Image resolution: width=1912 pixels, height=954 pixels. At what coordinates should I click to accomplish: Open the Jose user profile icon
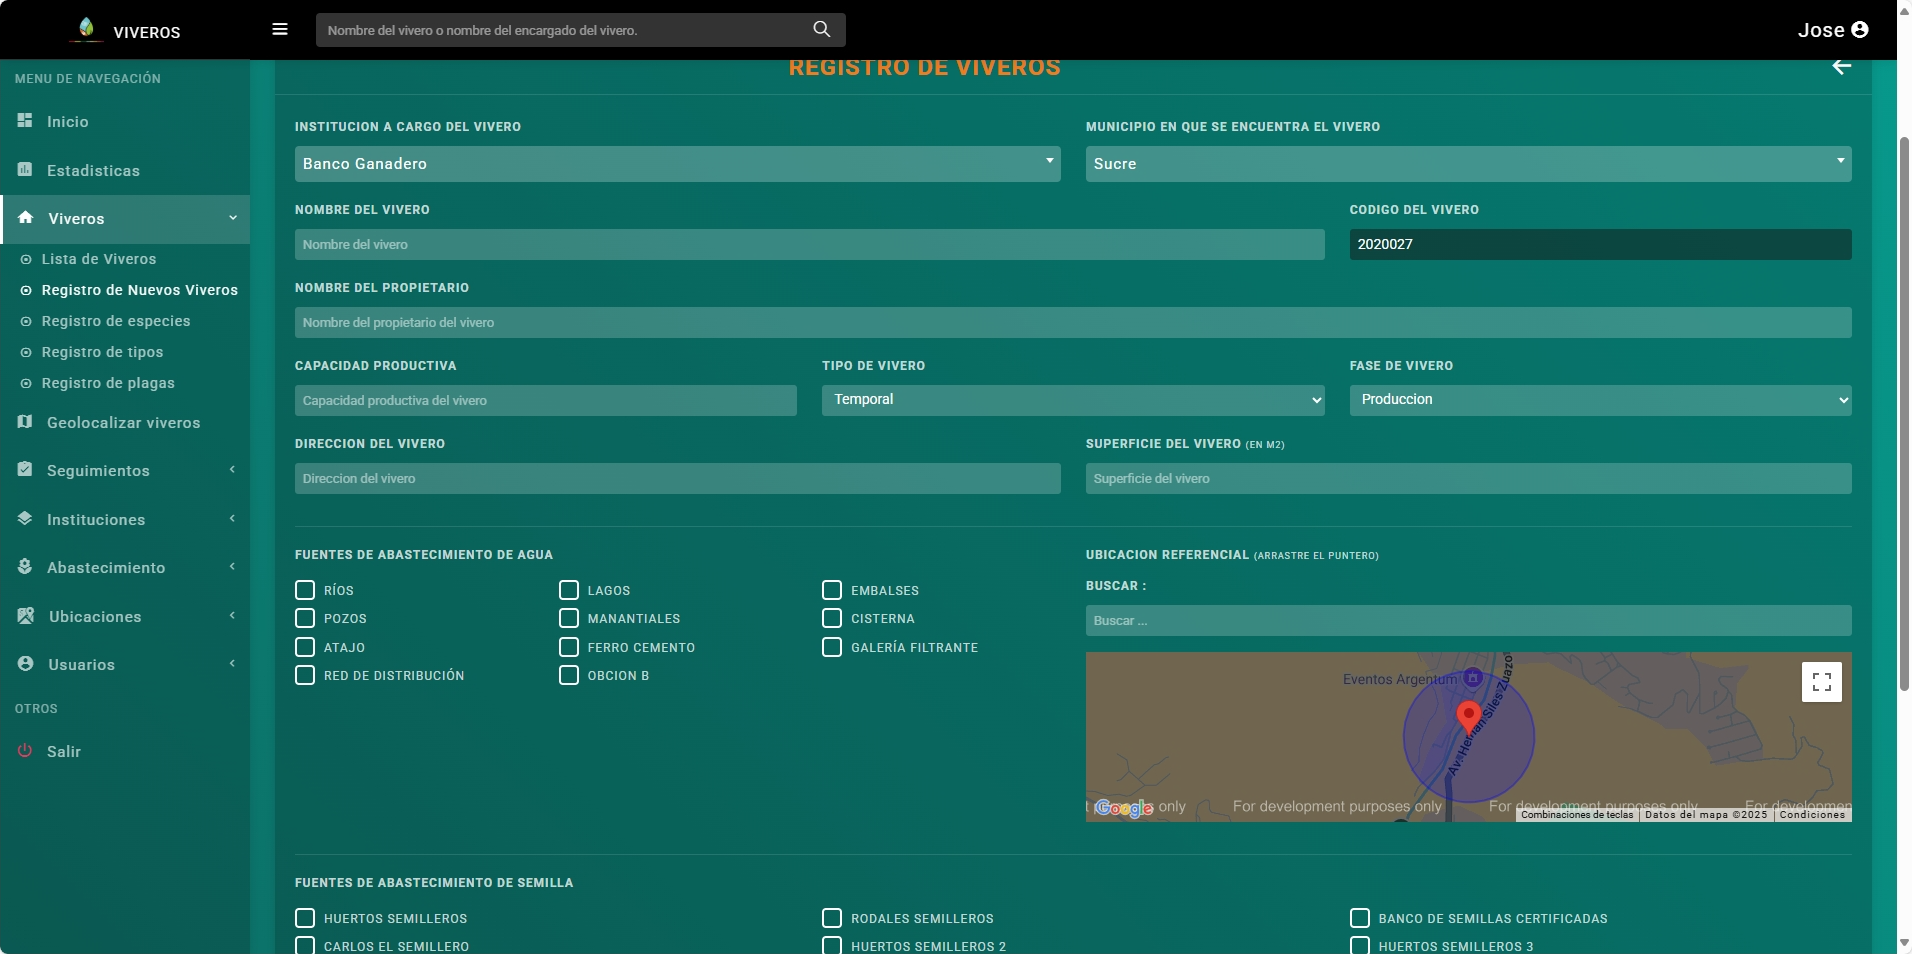(1860, 30)
